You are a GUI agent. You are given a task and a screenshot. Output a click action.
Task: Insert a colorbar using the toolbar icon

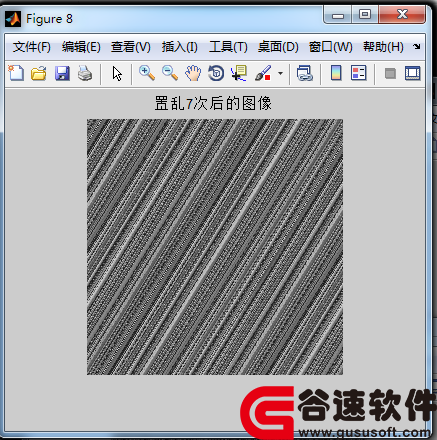(x=336, y=73)
